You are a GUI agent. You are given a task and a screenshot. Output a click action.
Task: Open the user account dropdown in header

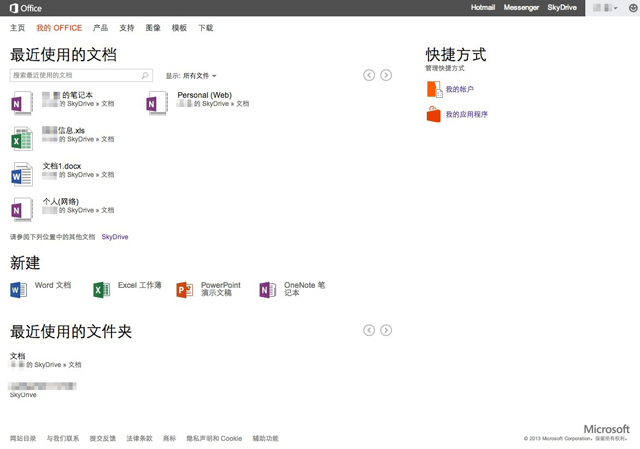point(606,8)
